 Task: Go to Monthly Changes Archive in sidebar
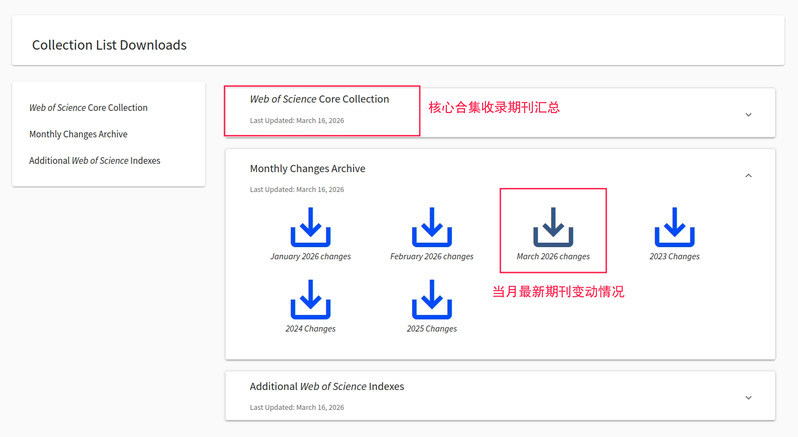tap(78, 134)
